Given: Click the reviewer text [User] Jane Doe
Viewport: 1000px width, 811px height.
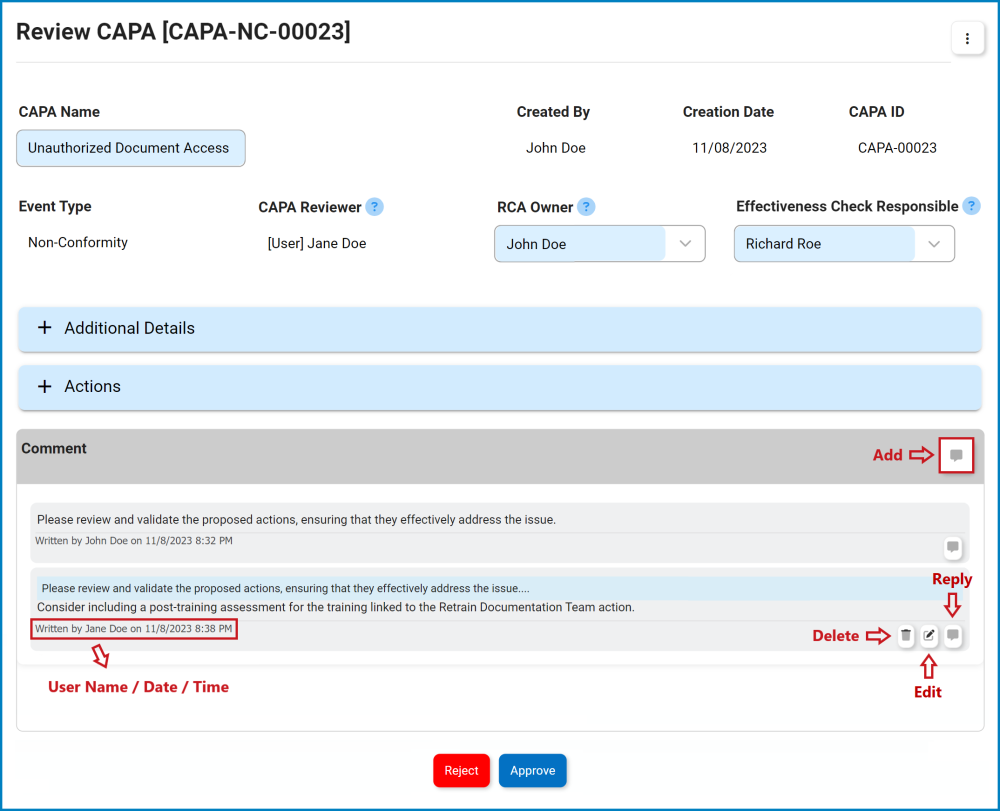Looking at the screenshot, I should coord(317,243).
